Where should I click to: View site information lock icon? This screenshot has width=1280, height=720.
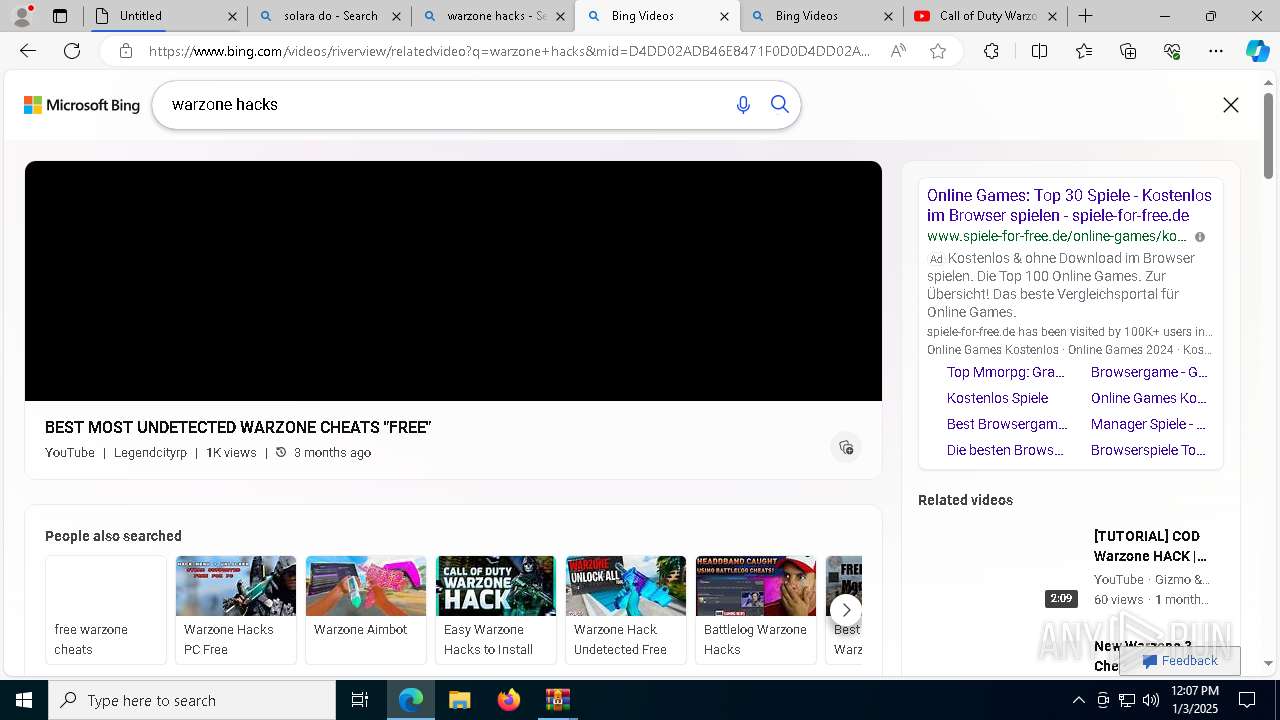coord(126,51)
